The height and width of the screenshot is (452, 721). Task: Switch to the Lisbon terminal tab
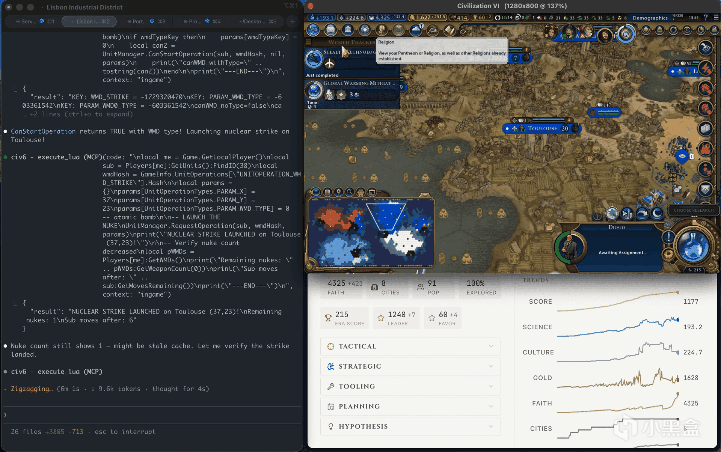pyautogui.click(x=90, y=21)
